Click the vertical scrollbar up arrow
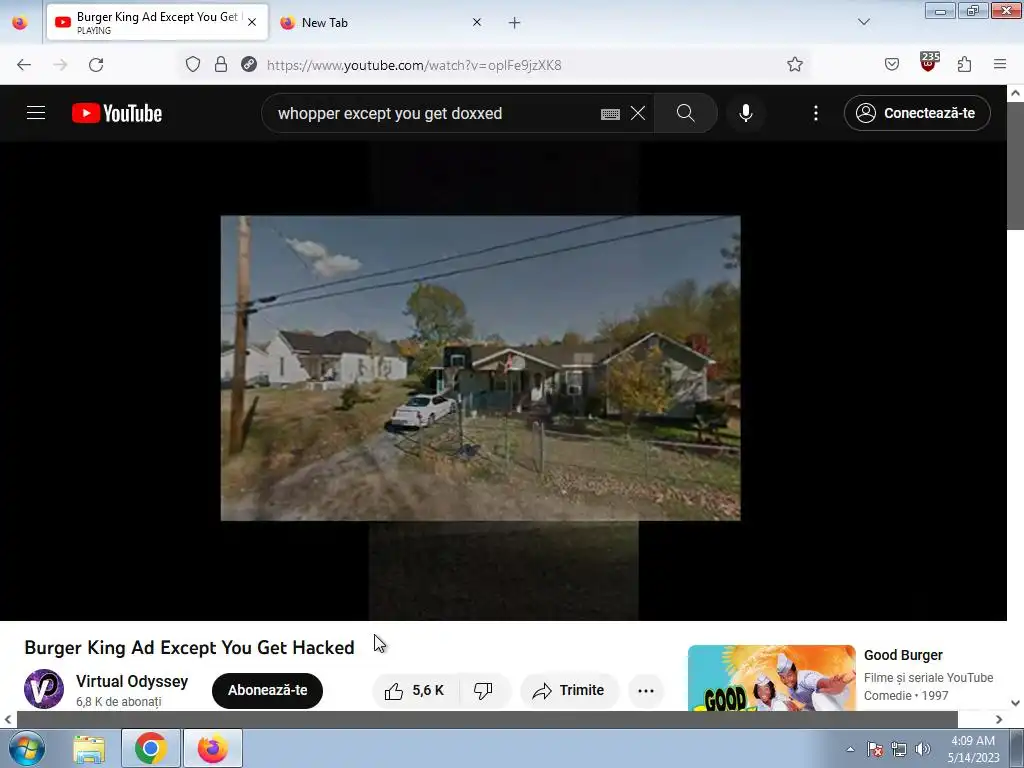1024x768 pixels. [x=1016, y=93]
